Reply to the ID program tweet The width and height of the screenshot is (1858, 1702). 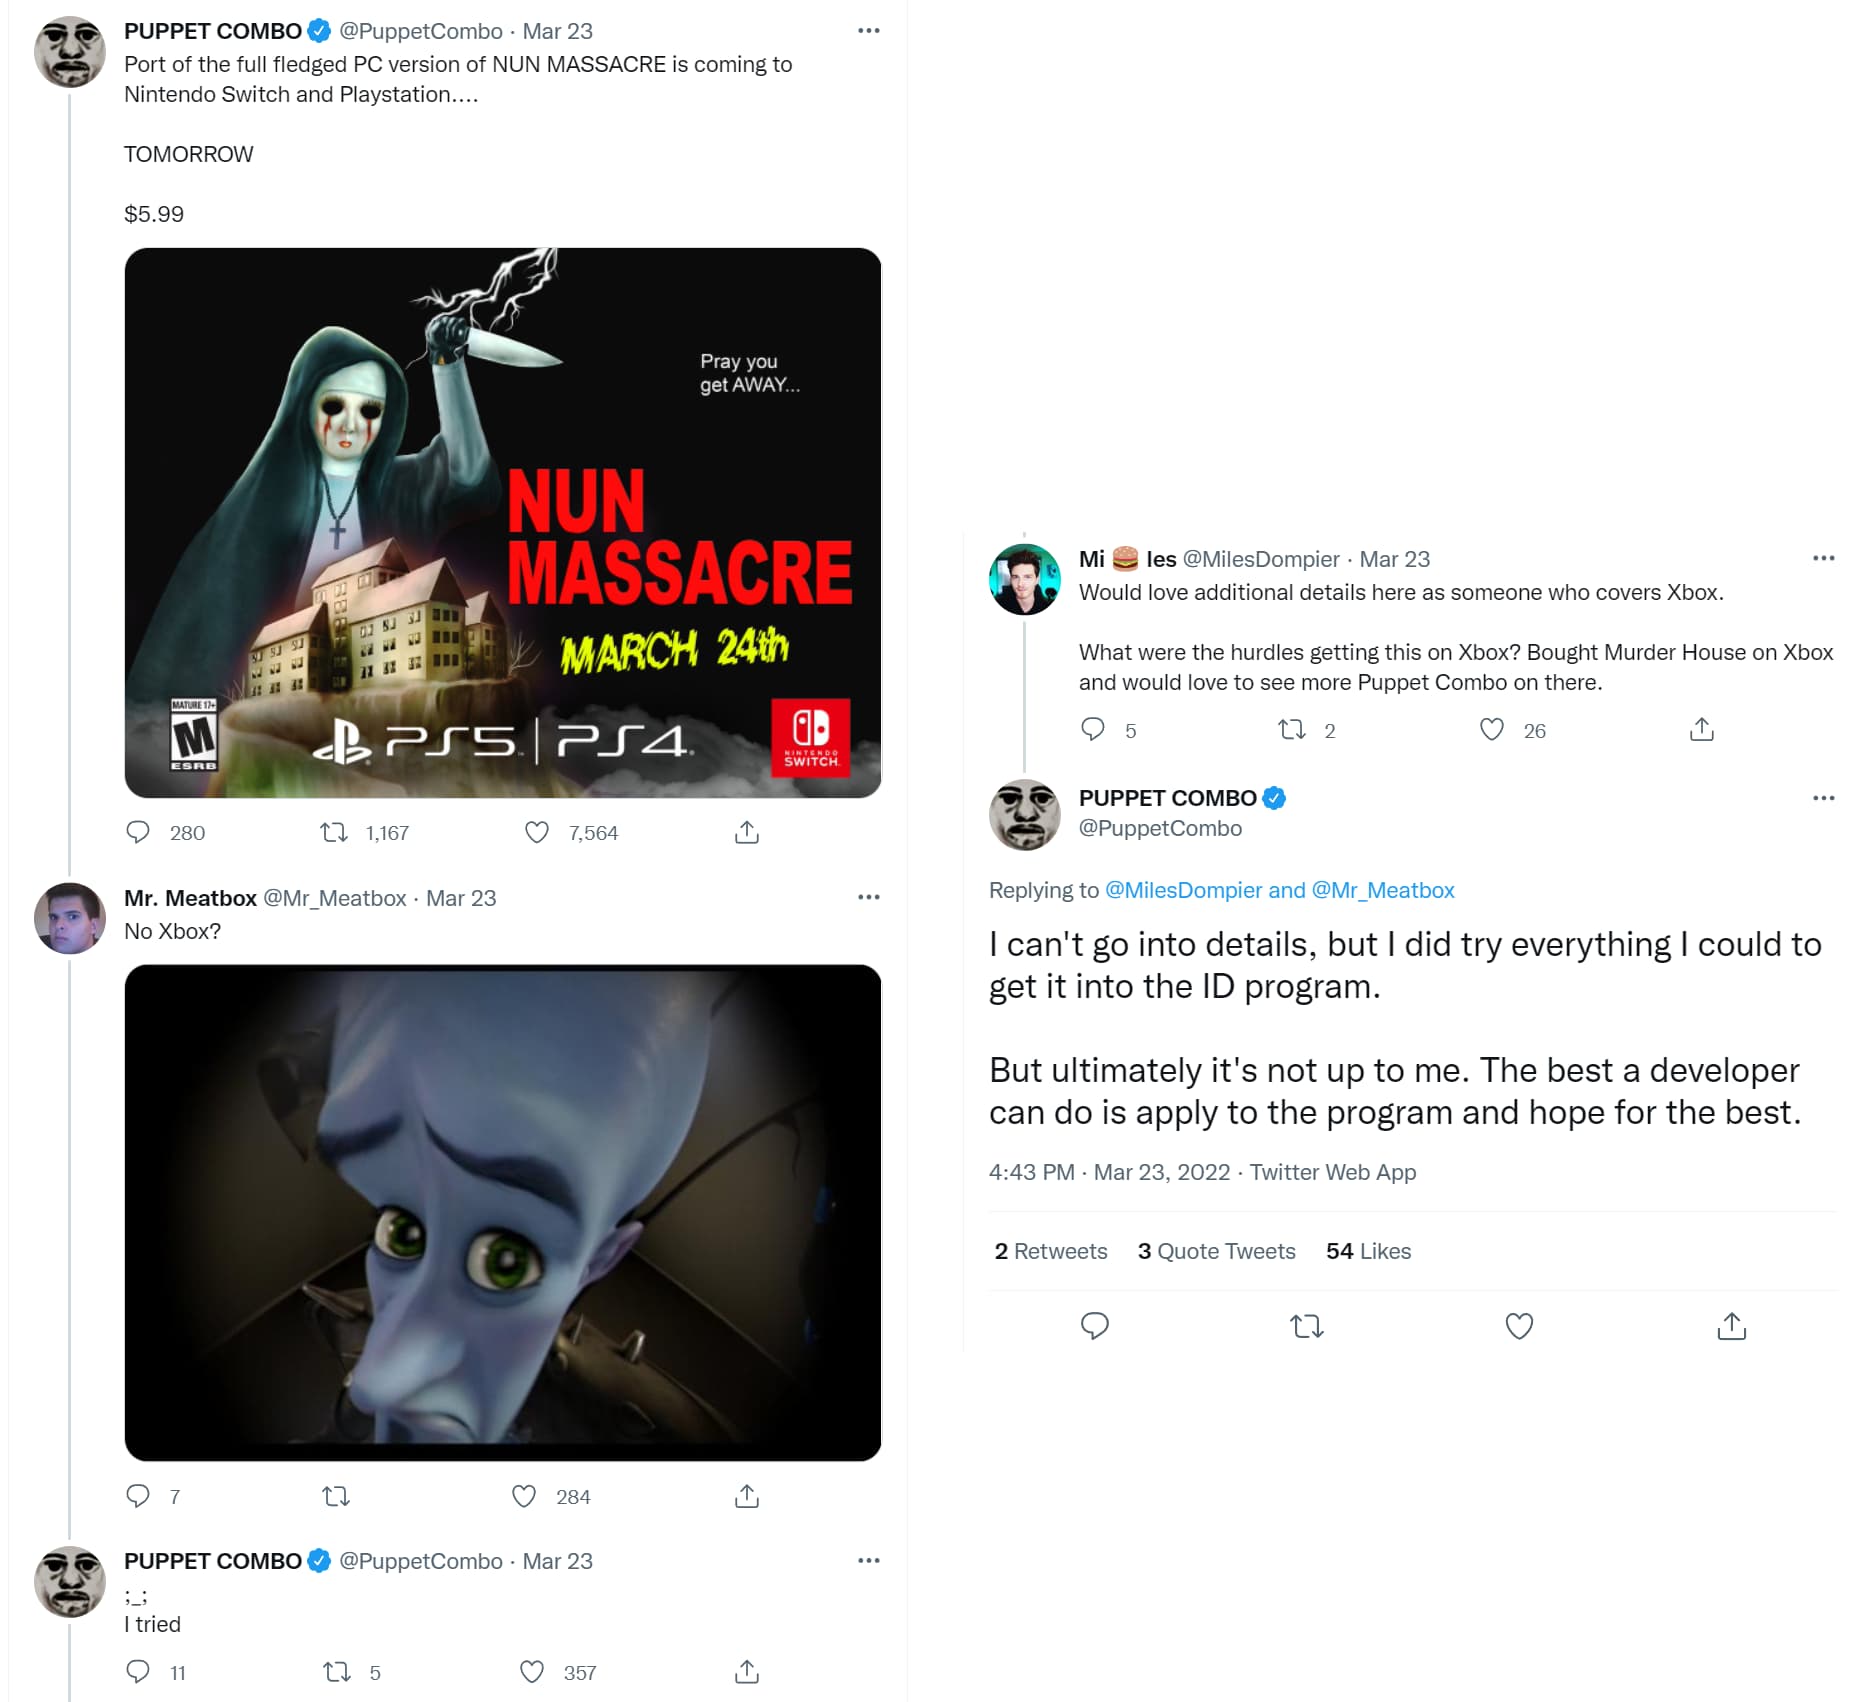coord(1095,1326)
